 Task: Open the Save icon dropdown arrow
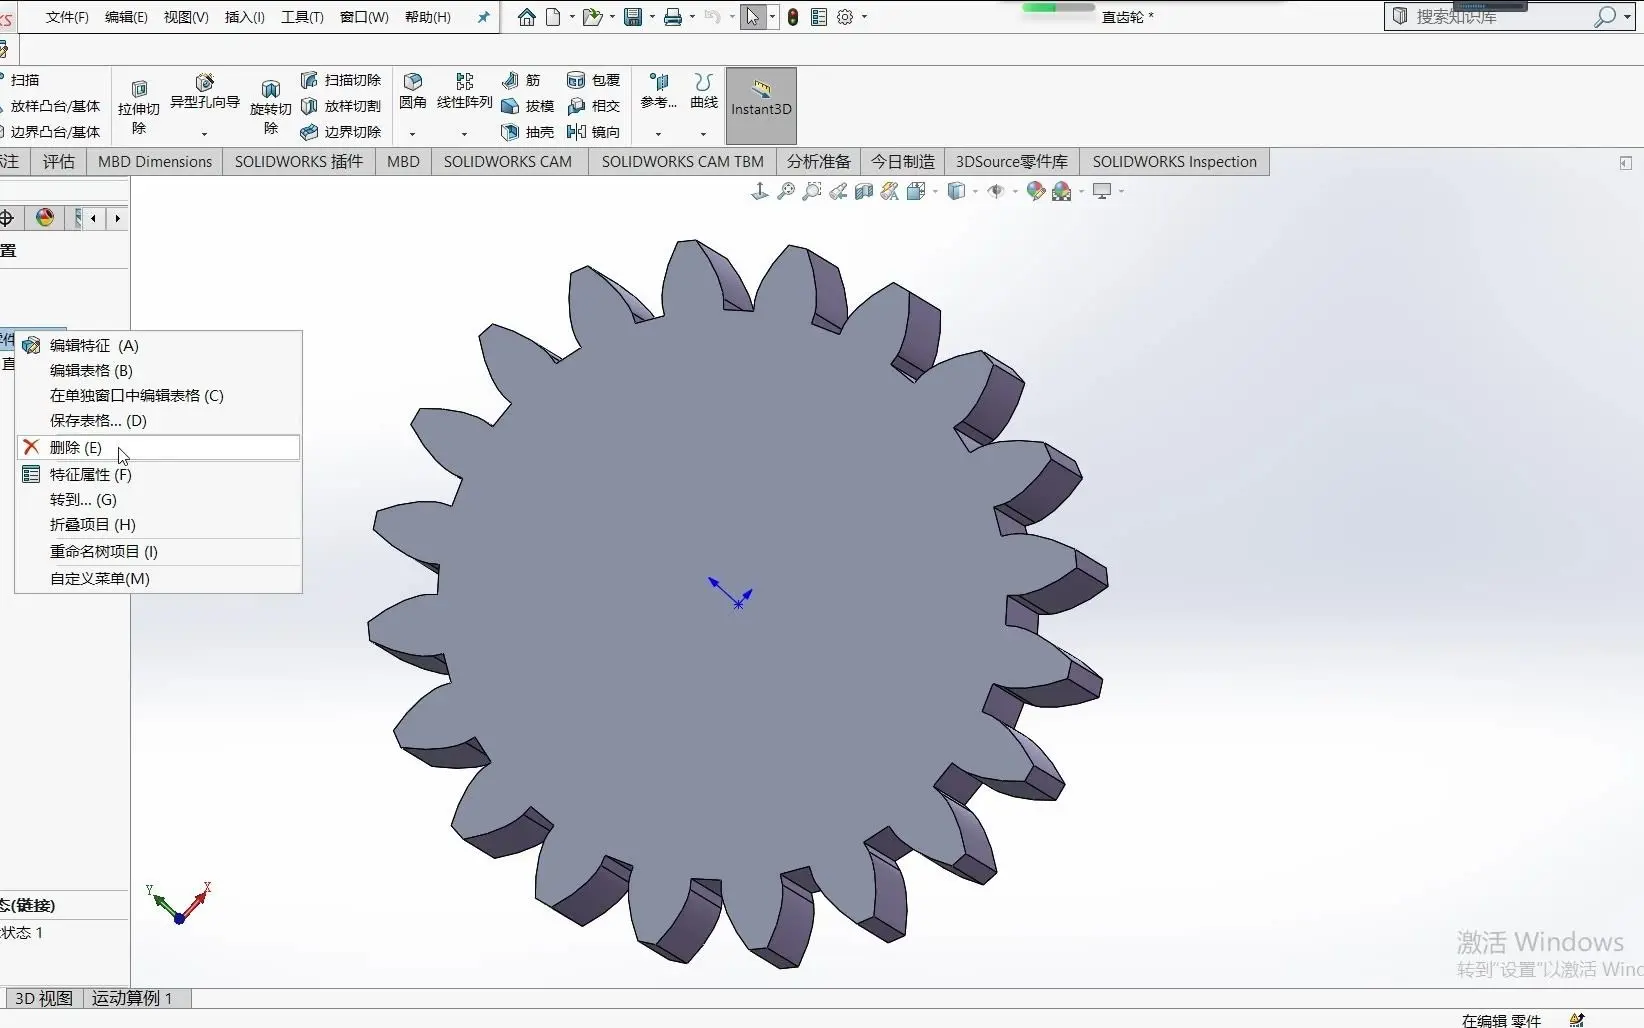pyautogui.click(x=652, y=17)
